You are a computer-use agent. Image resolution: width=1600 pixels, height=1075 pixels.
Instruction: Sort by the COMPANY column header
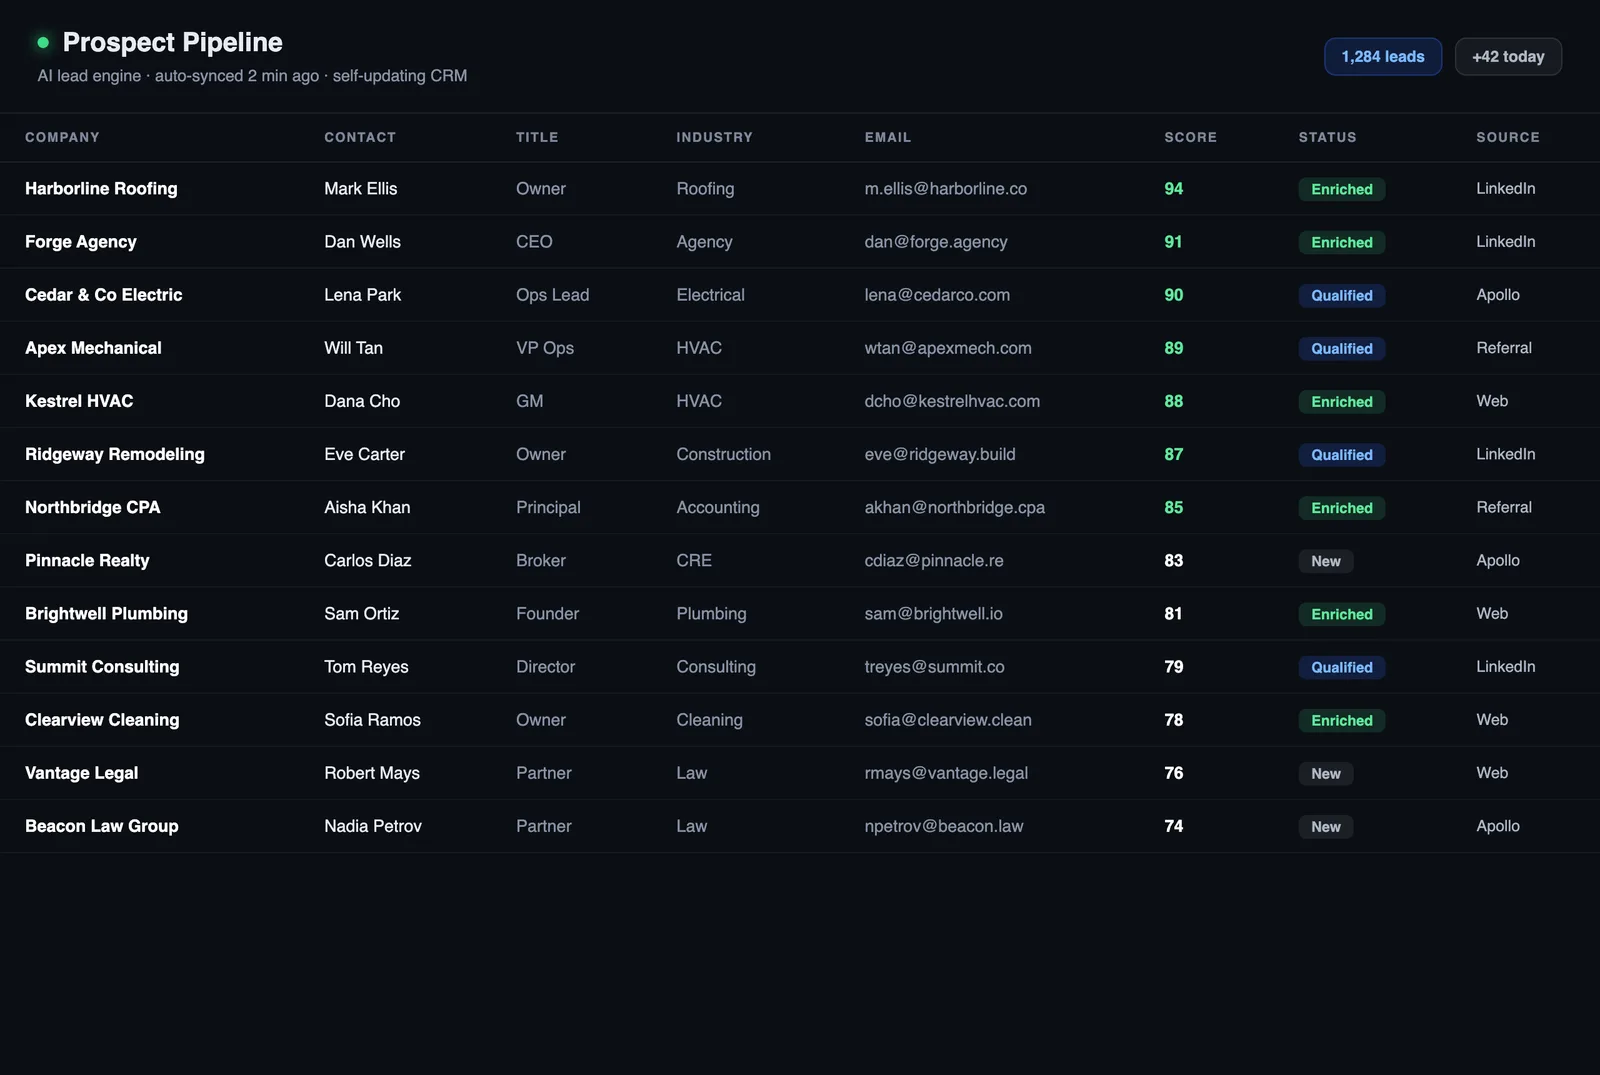click(x=62, y=137)
